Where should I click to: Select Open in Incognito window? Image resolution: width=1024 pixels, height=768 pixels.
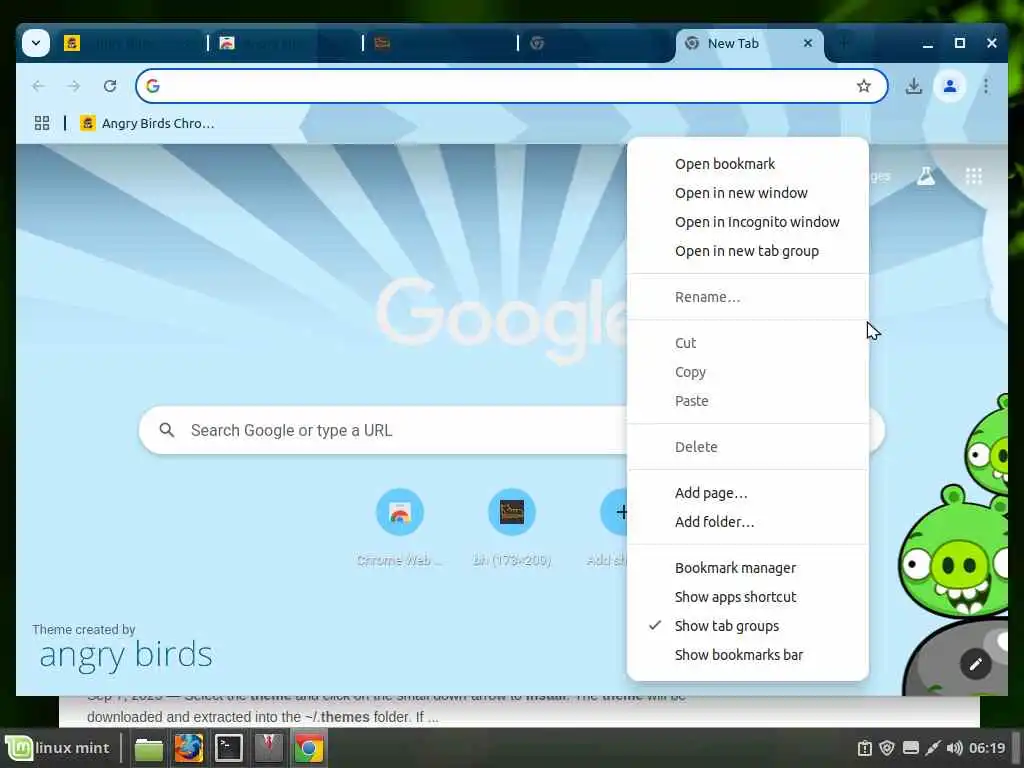[747, 222]
